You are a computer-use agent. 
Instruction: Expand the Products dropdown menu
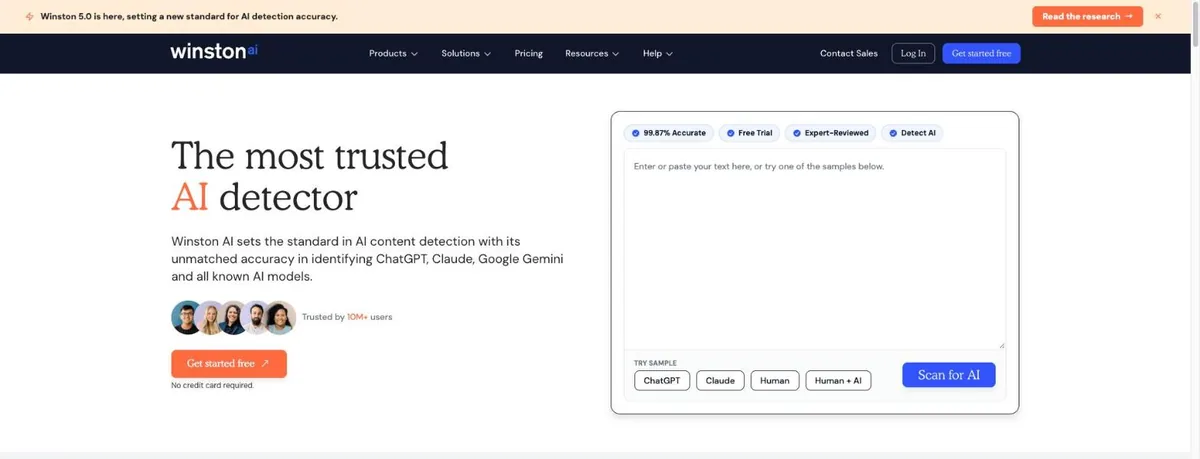pos(393,53)
